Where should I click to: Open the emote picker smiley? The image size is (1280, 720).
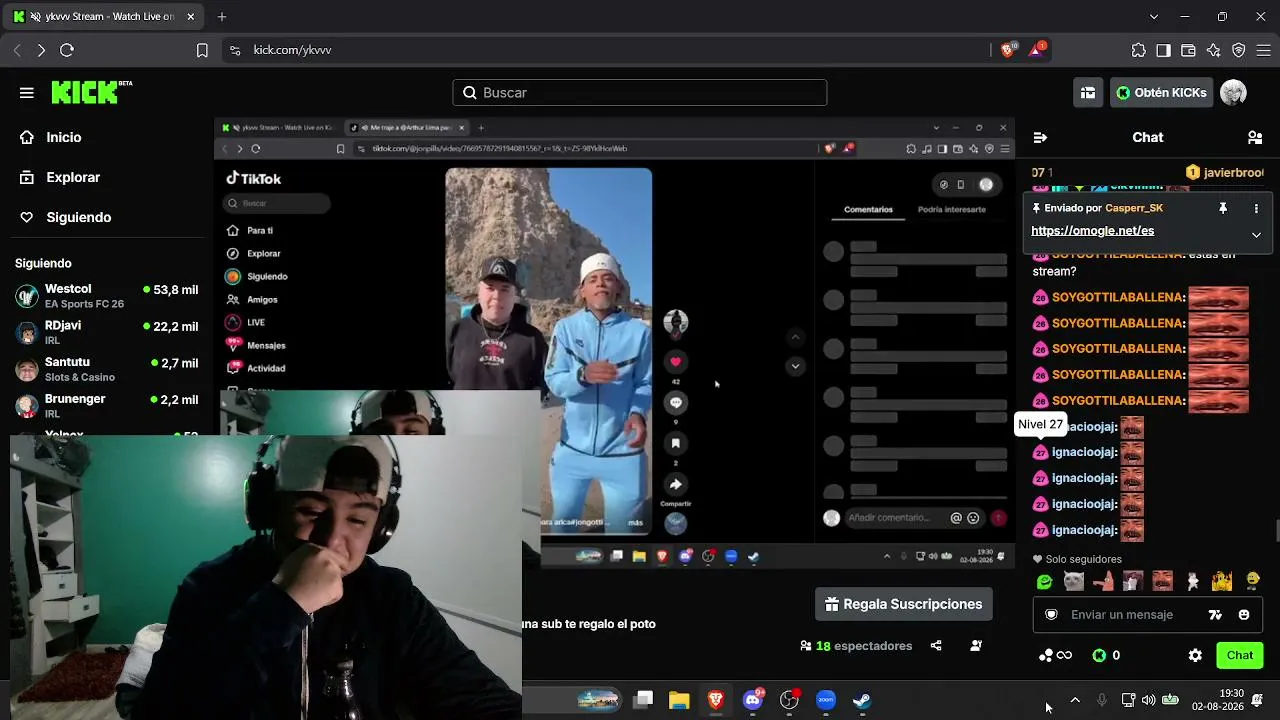(x=1244, y=615)
